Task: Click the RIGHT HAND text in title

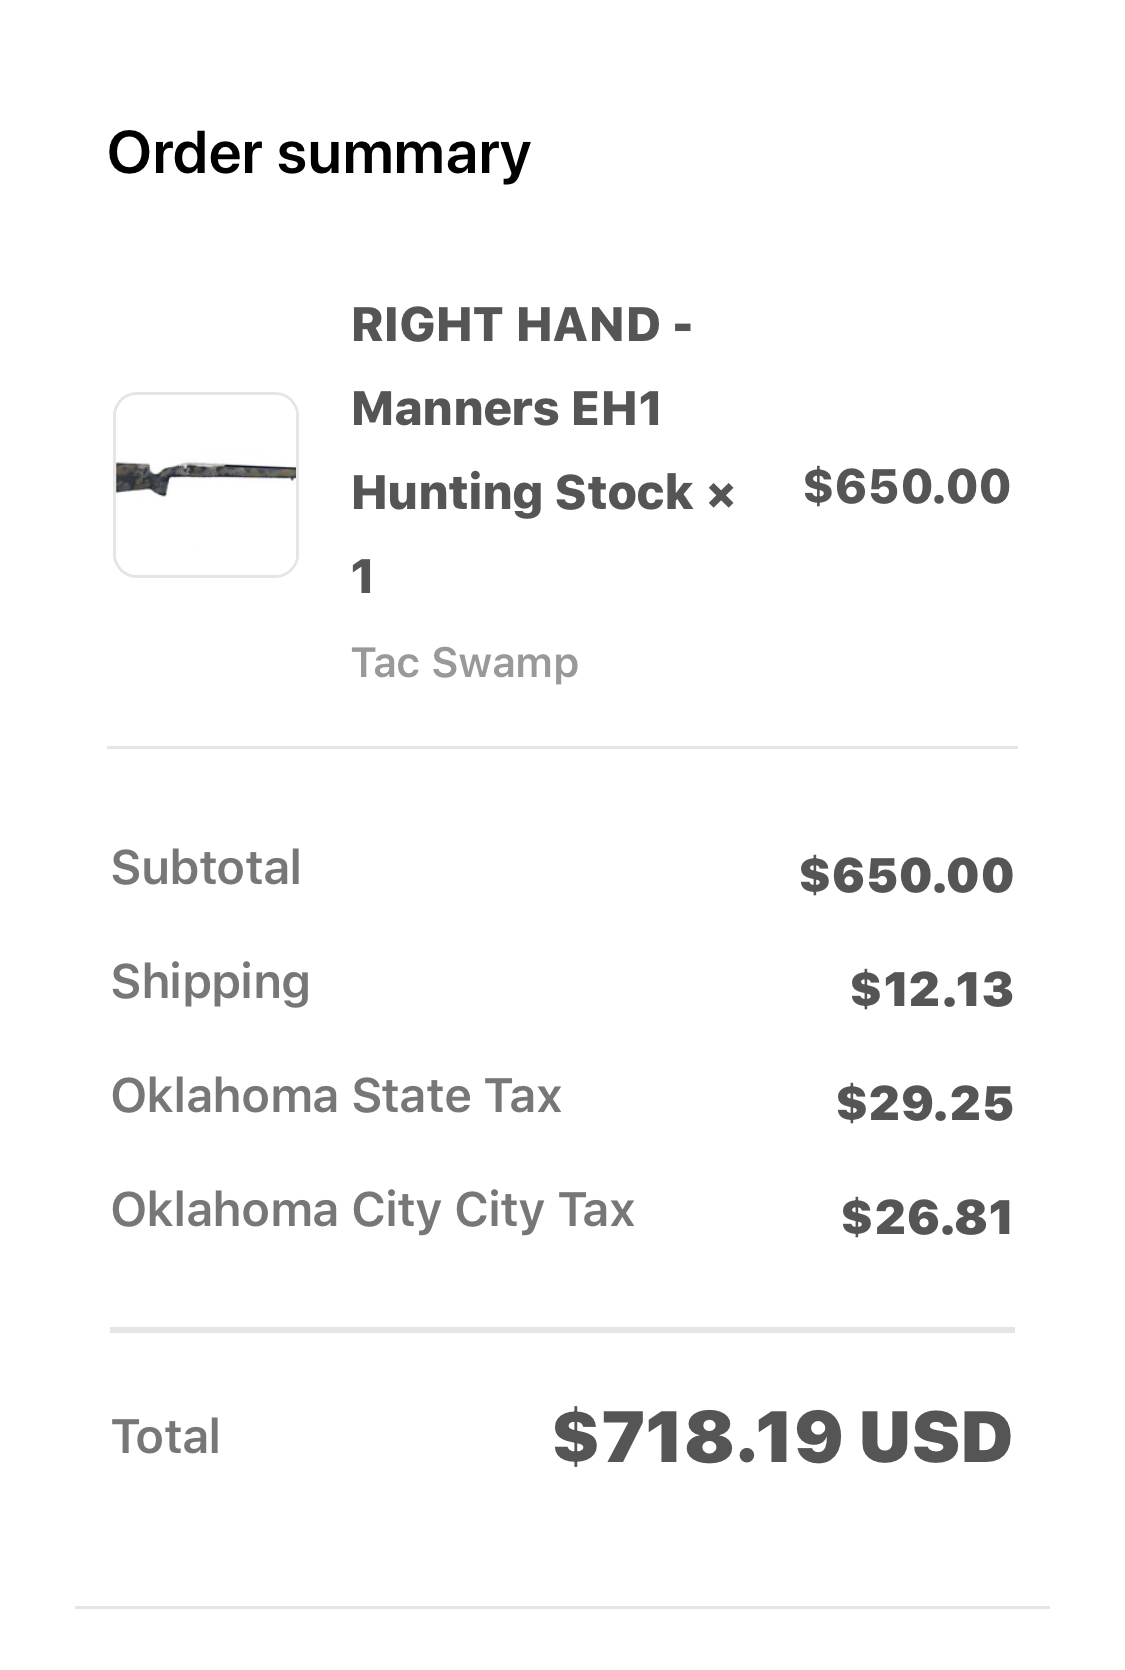Action: (506, 325)
